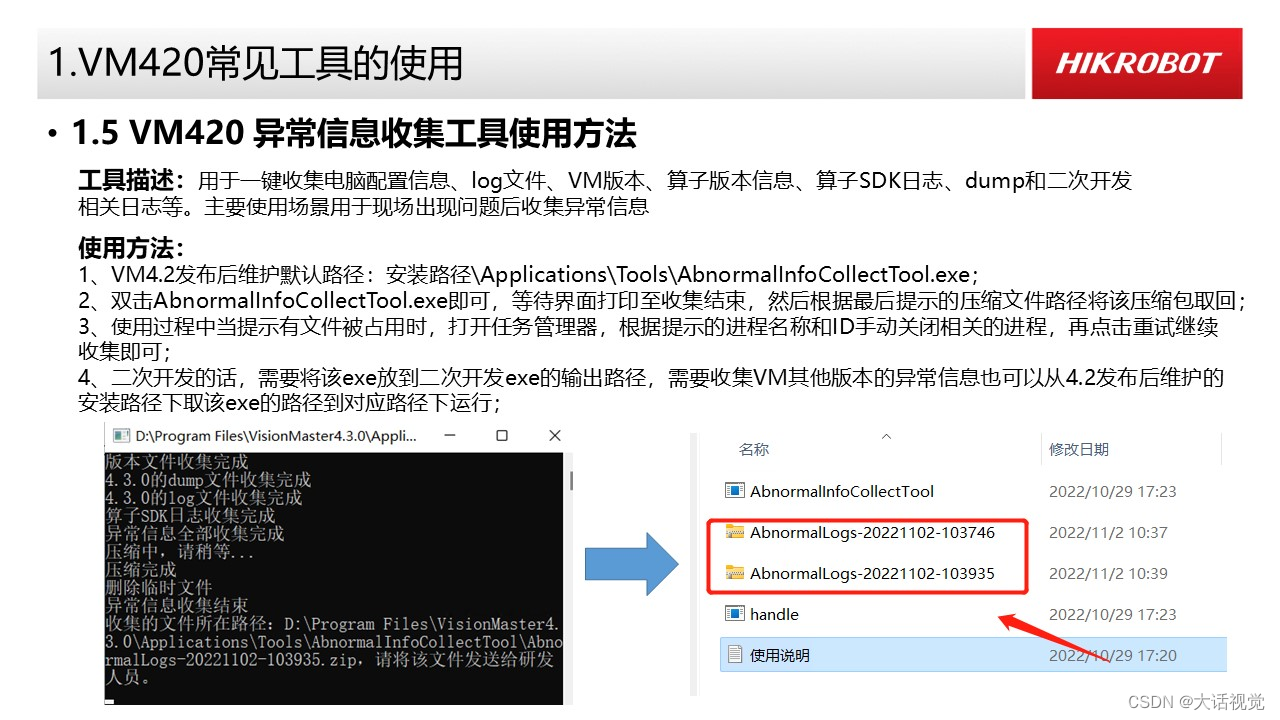Click the console line '异常信息全部收集完成'
Screen dimensions: 1280x720
(x=195, y=534)
